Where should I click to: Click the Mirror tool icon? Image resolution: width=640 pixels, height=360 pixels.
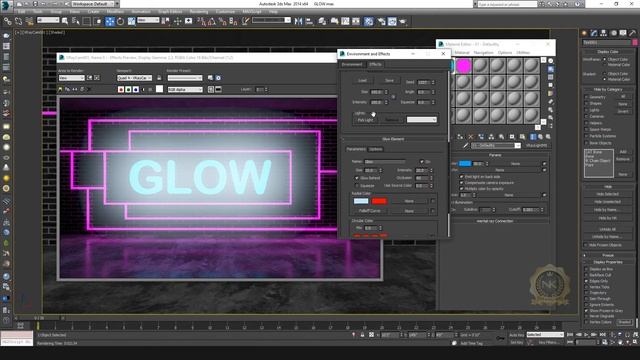(298, 21)
